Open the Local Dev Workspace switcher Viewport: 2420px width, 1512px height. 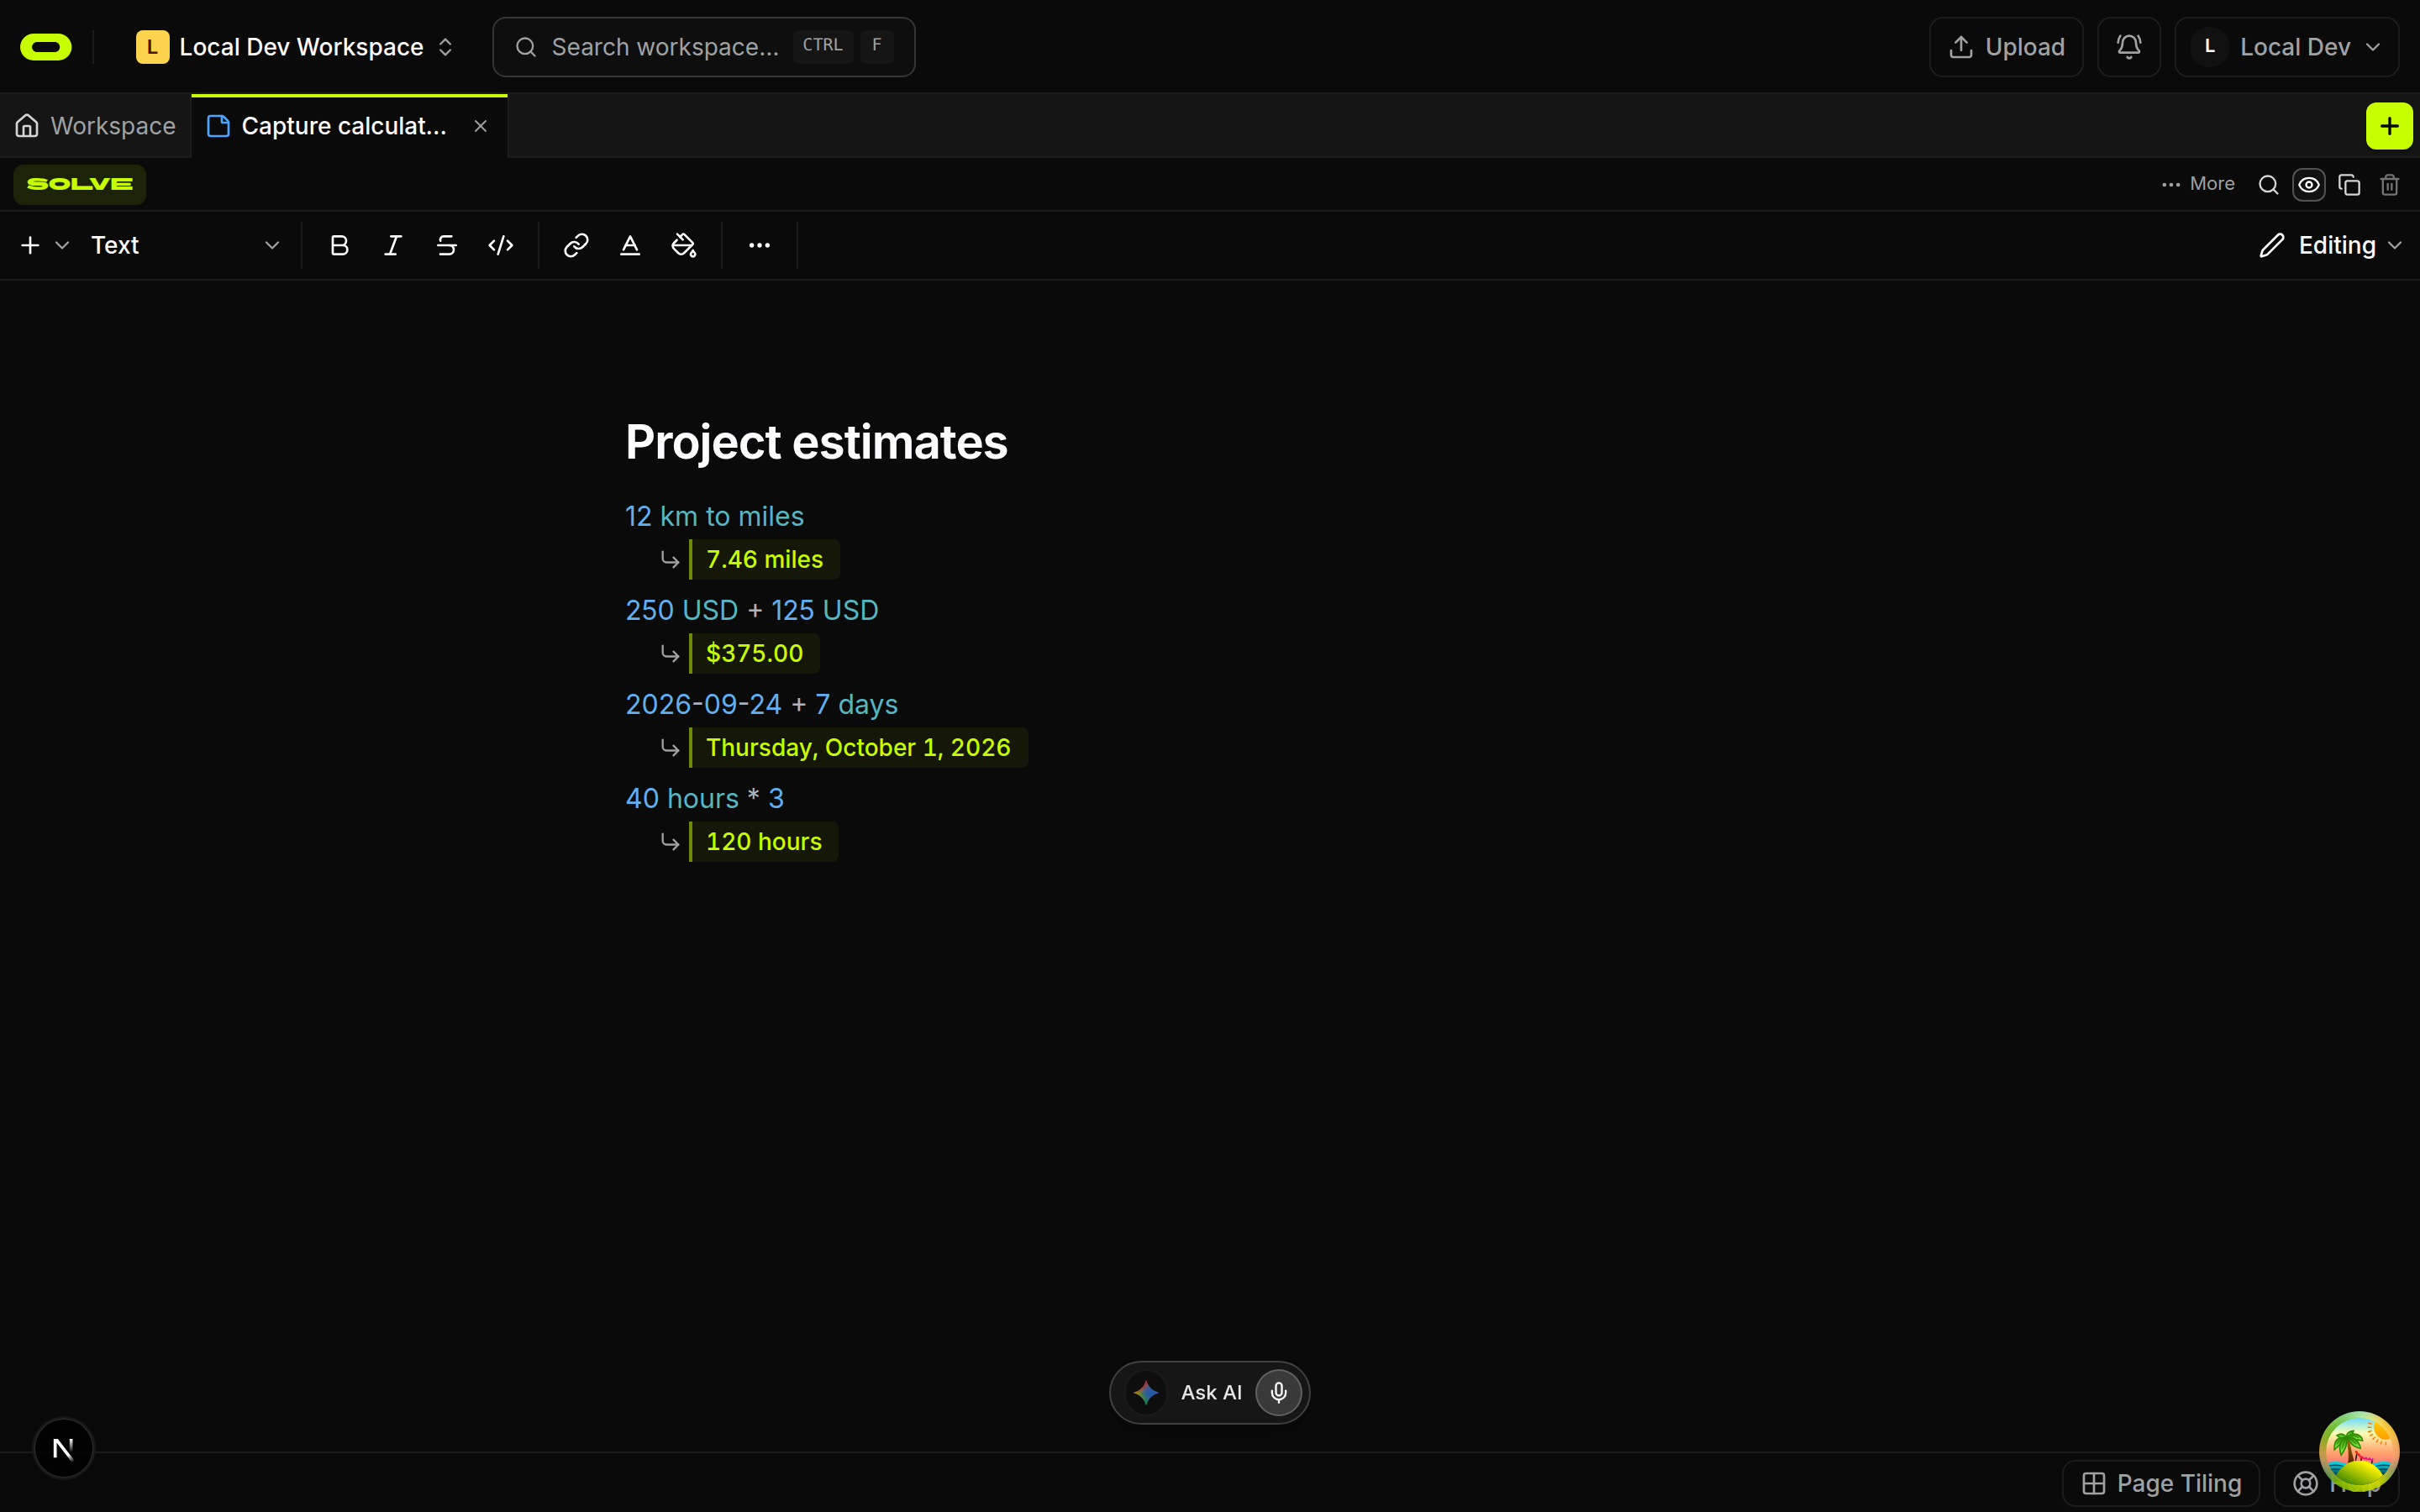click(x=295, y=47)
